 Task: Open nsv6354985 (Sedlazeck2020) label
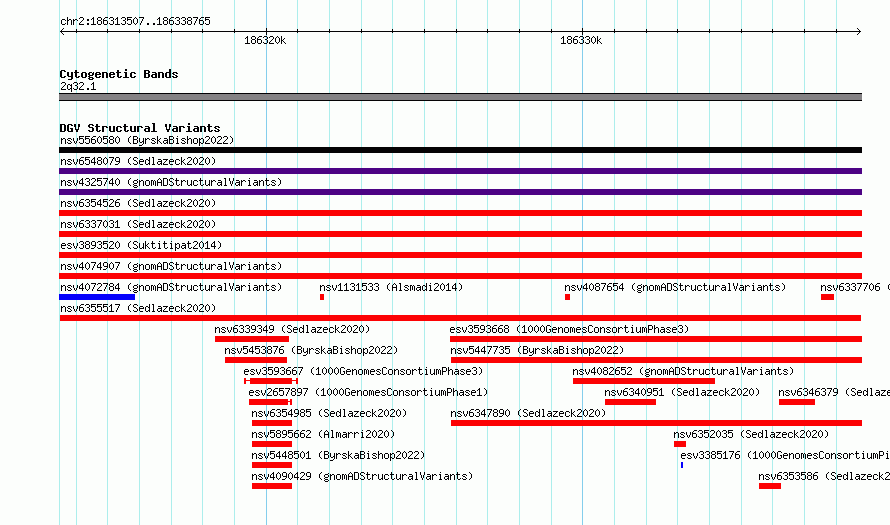[329, 413]
